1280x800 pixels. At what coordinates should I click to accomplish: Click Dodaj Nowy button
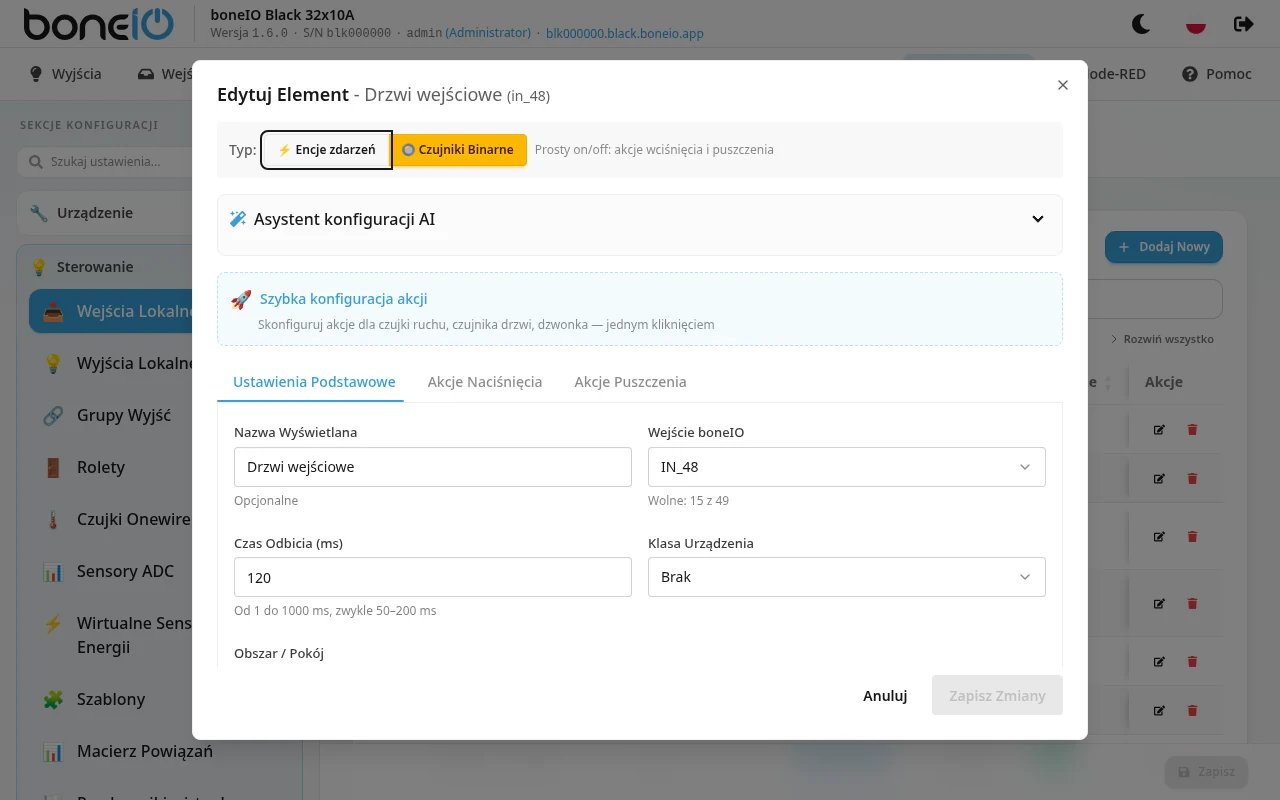click(1163, 247)
